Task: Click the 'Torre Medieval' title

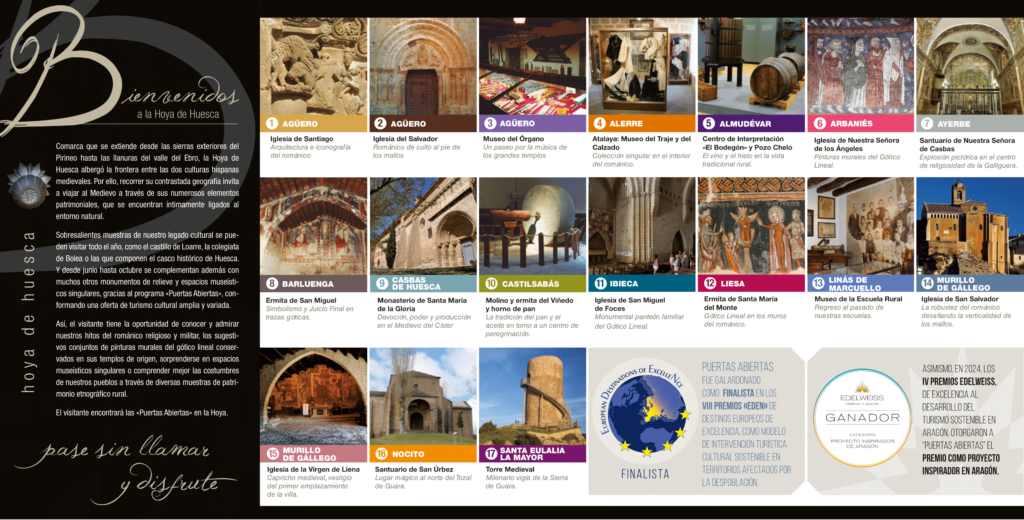Action: tap(509, 470)
